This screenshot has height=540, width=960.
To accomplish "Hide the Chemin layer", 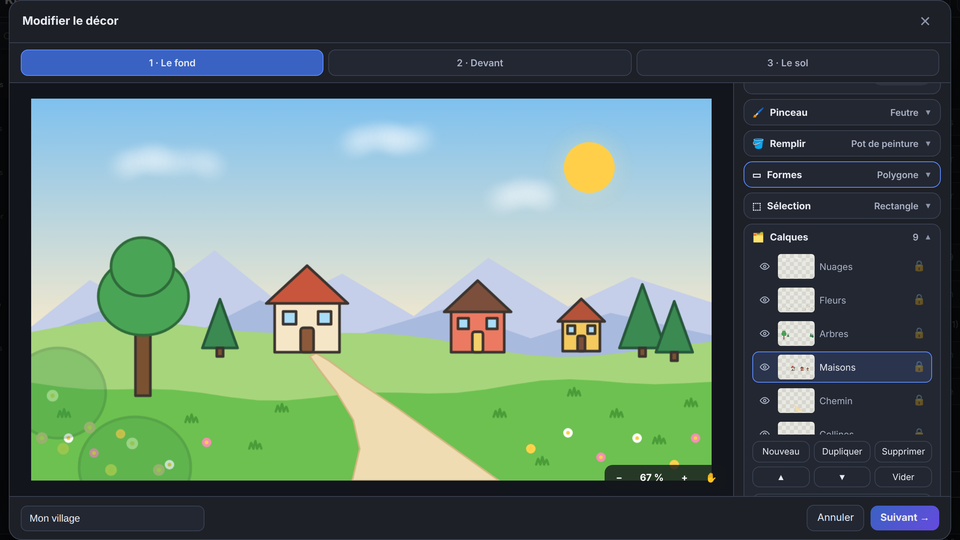I will (765, 401).
